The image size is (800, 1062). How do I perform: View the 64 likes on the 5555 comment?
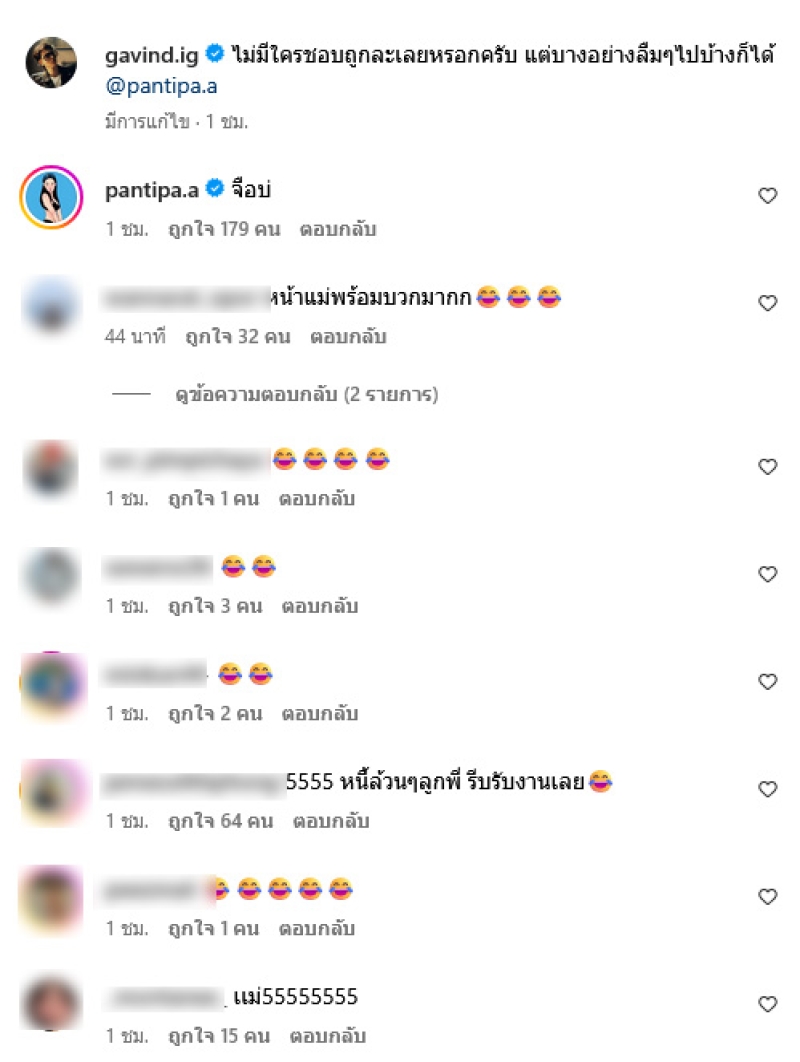[x=221, y=821]
